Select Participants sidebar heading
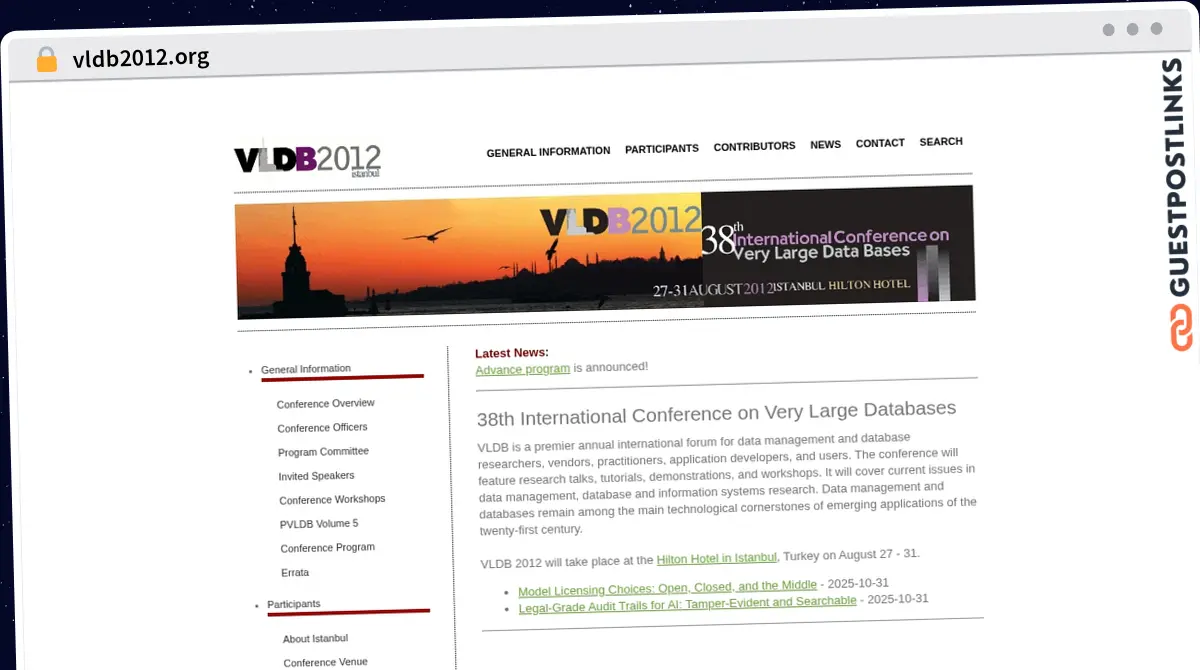The height and width of the screenshot is (670, 1200). [x=293, y=605]
